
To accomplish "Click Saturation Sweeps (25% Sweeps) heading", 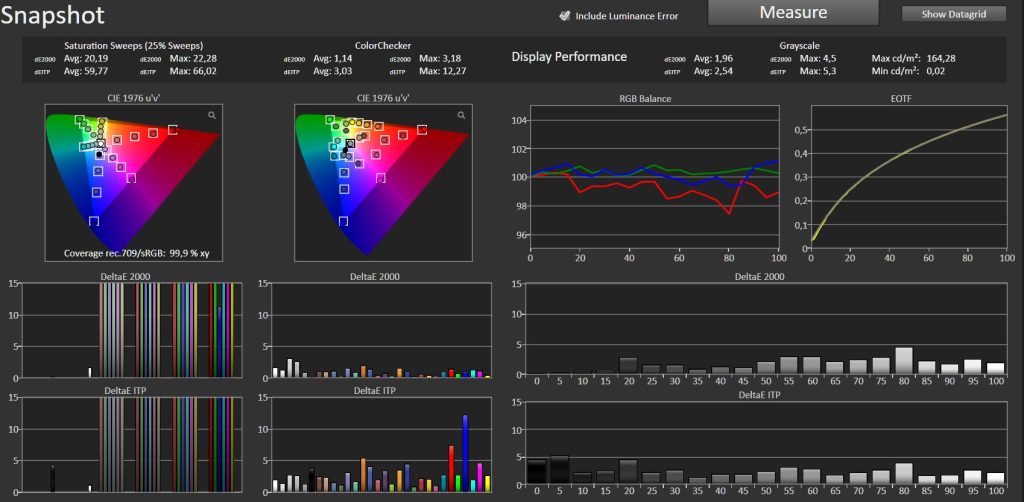I will (x=133, y=46).
